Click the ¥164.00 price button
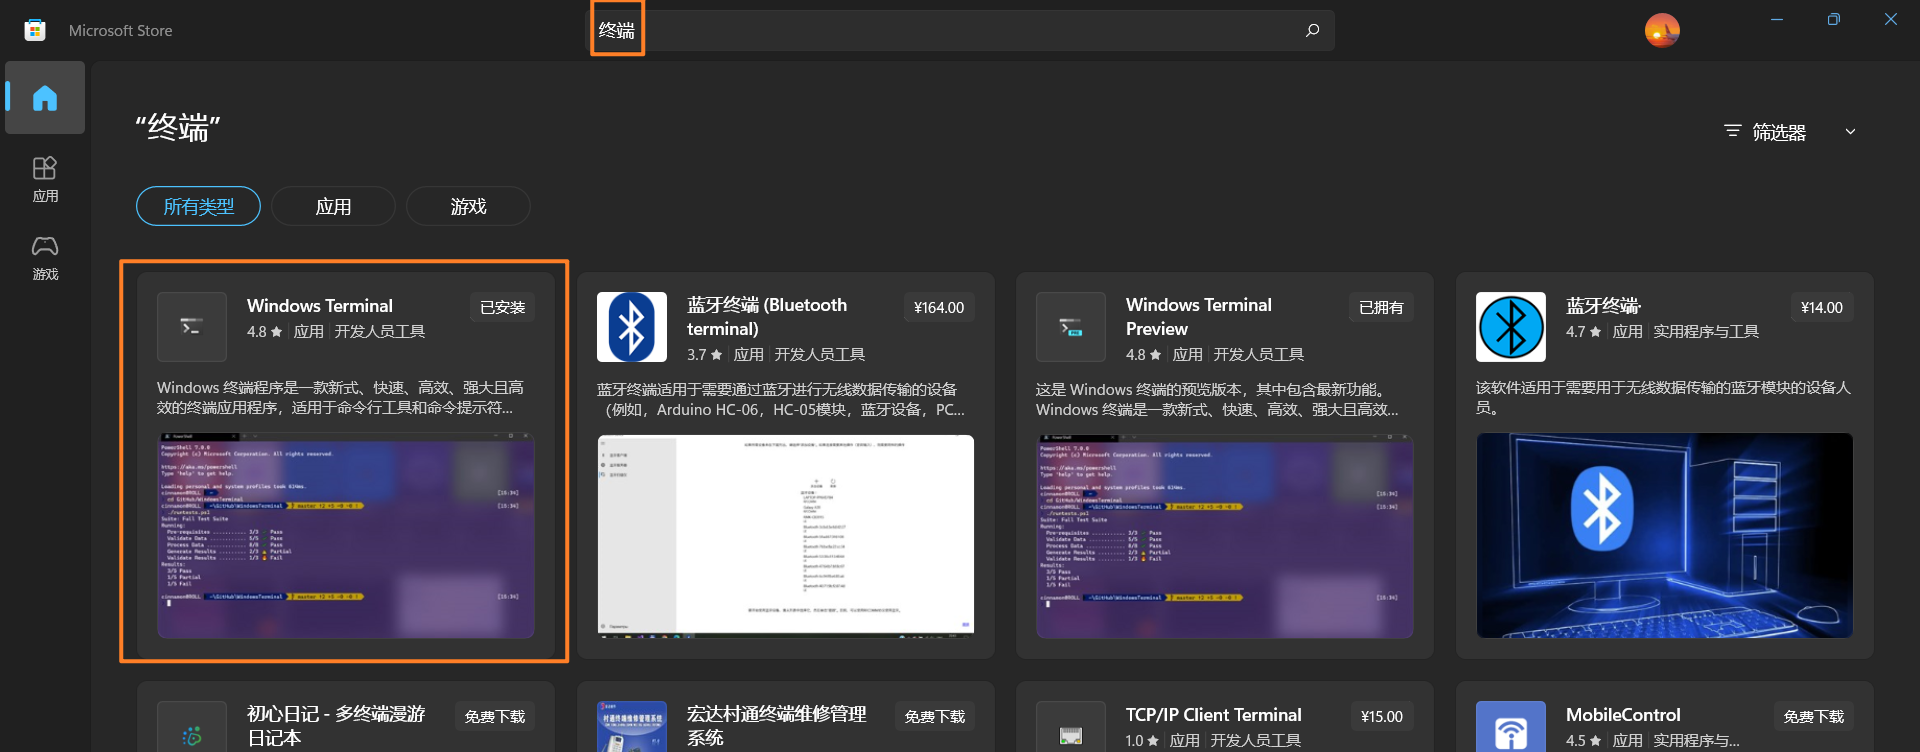 tap(939, 307)
